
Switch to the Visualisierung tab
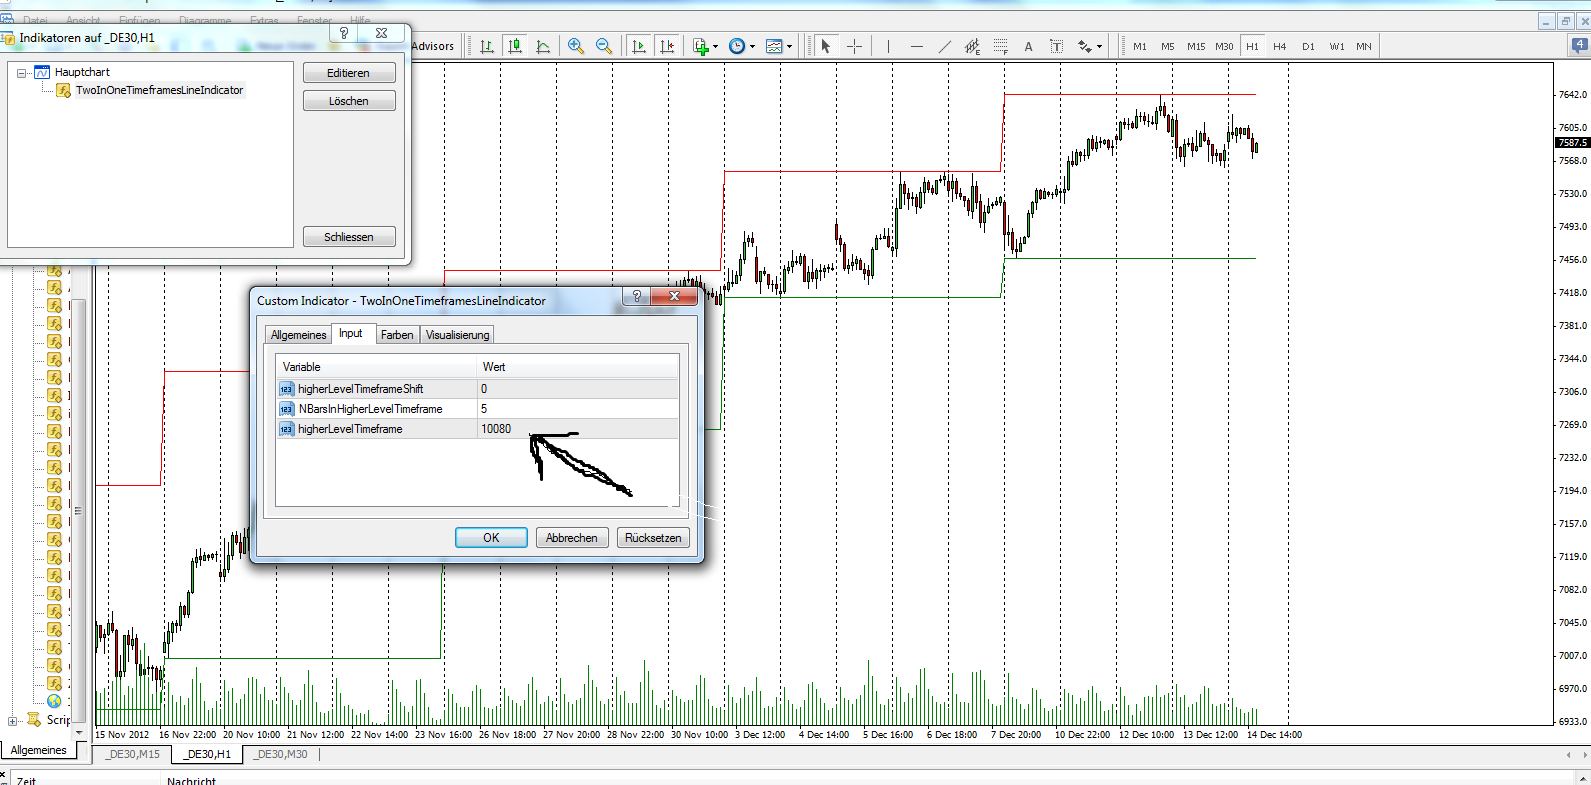point(458,335)
